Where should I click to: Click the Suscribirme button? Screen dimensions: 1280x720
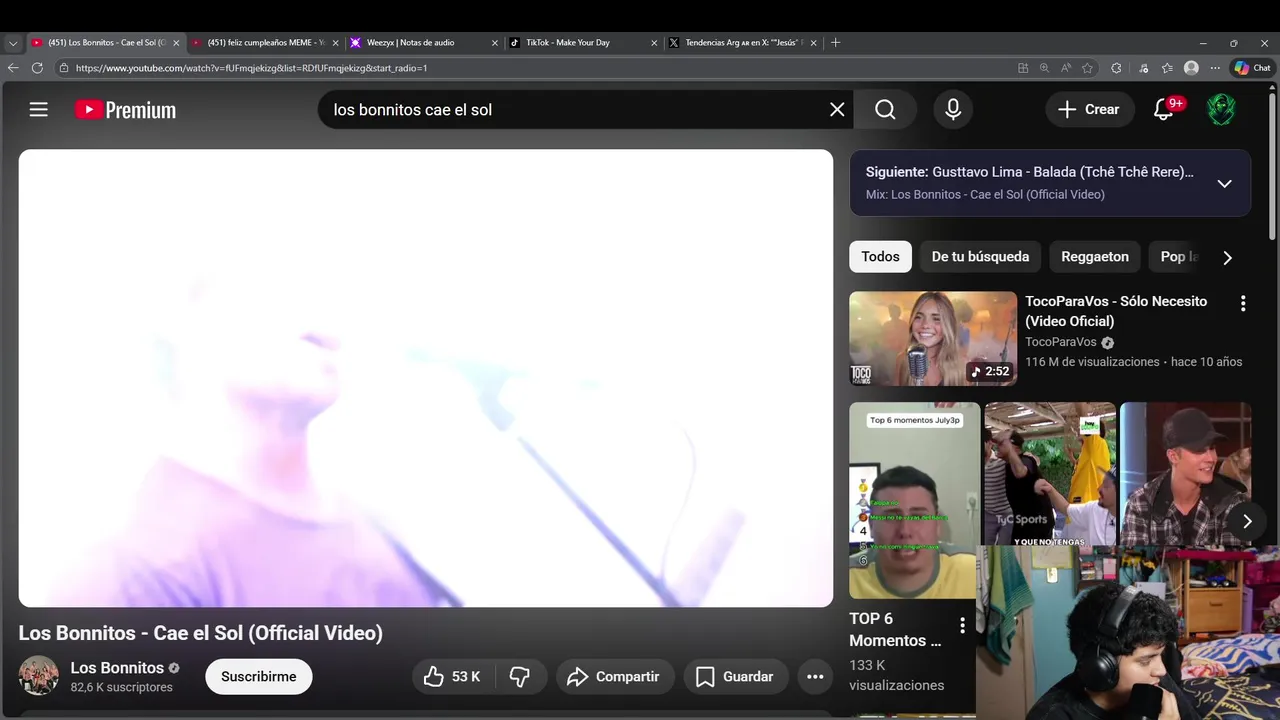click(x=259, y=677)
